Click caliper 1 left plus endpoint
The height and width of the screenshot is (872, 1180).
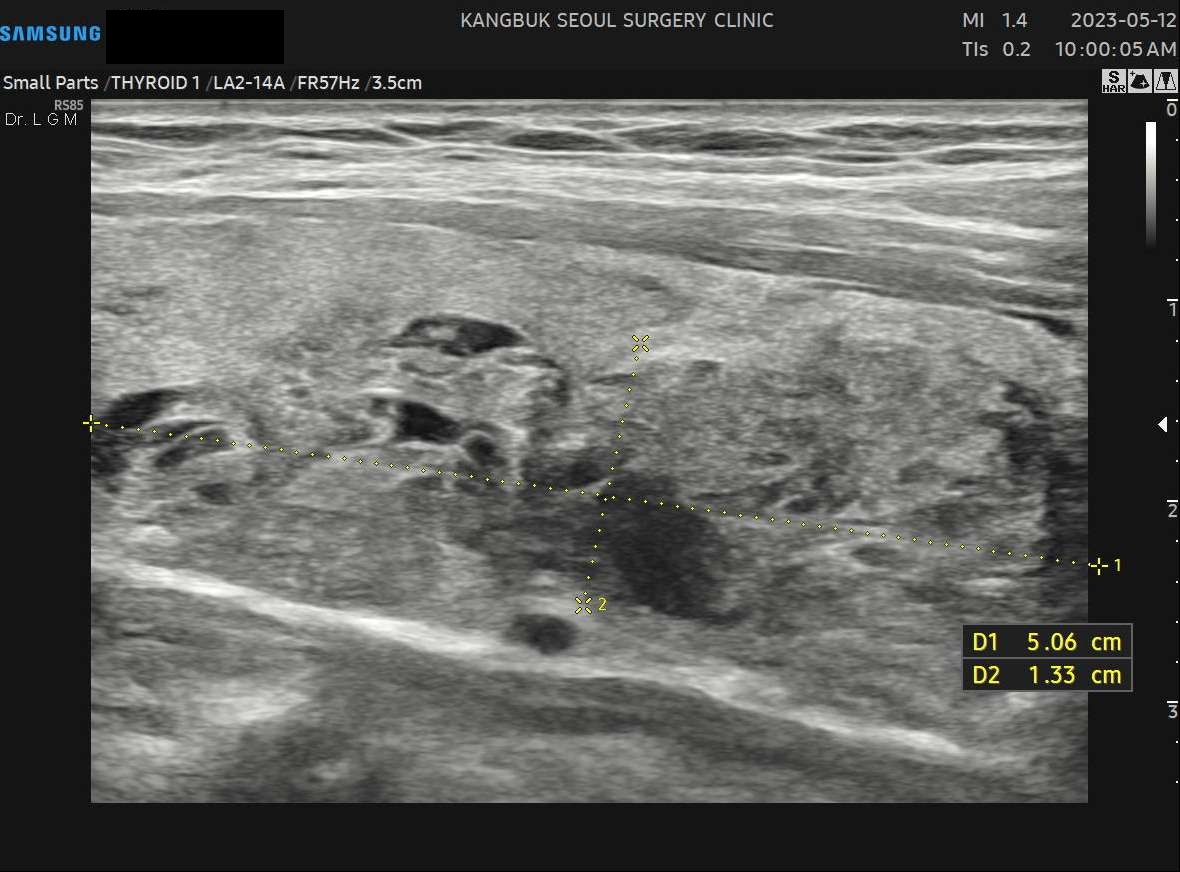coord(91,424)
